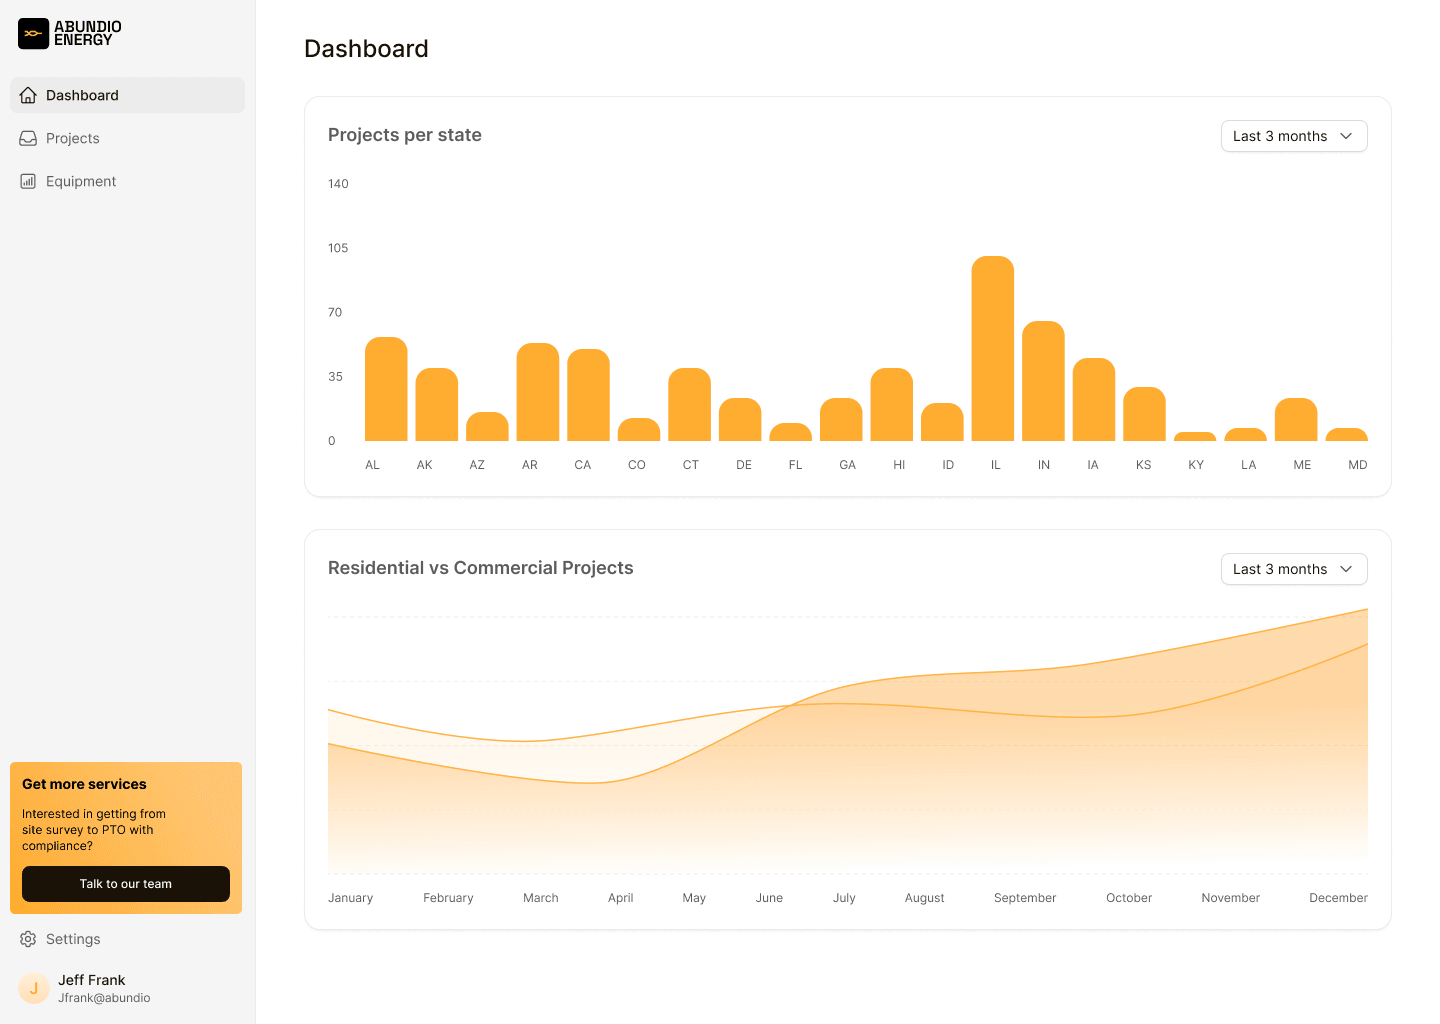Click the ME bar in projects chart
This screenshot has height=1024, width=1440.
(1296, 420)
